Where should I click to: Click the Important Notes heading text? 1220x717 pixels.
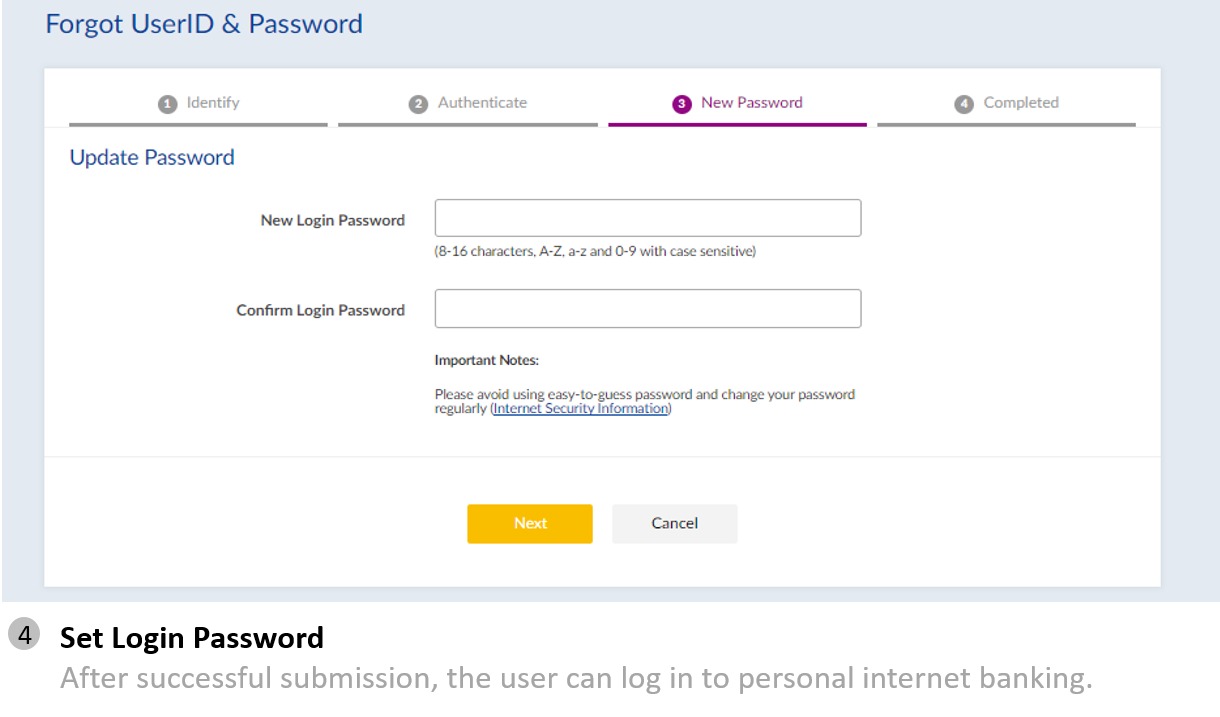click(x=486, y=360)
